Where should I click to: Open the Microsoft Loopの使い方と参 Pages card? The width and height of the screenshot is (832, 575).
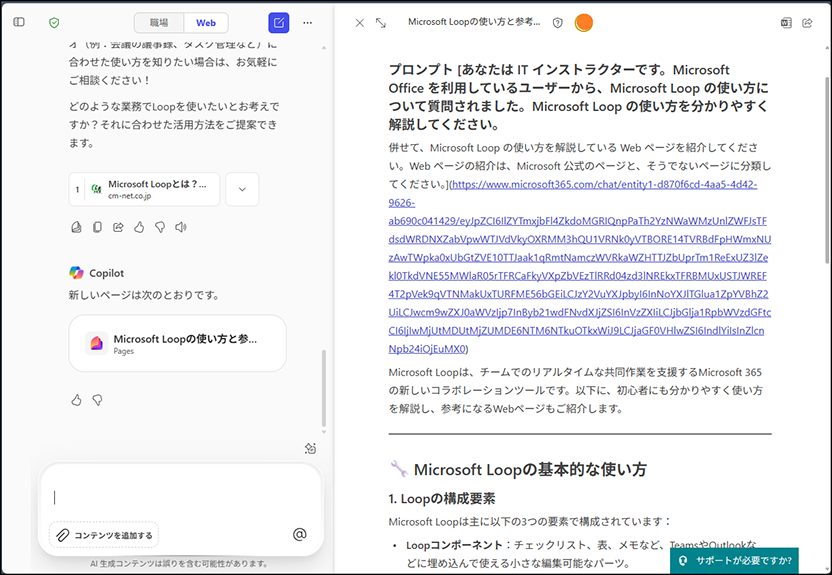pos(177,343)
